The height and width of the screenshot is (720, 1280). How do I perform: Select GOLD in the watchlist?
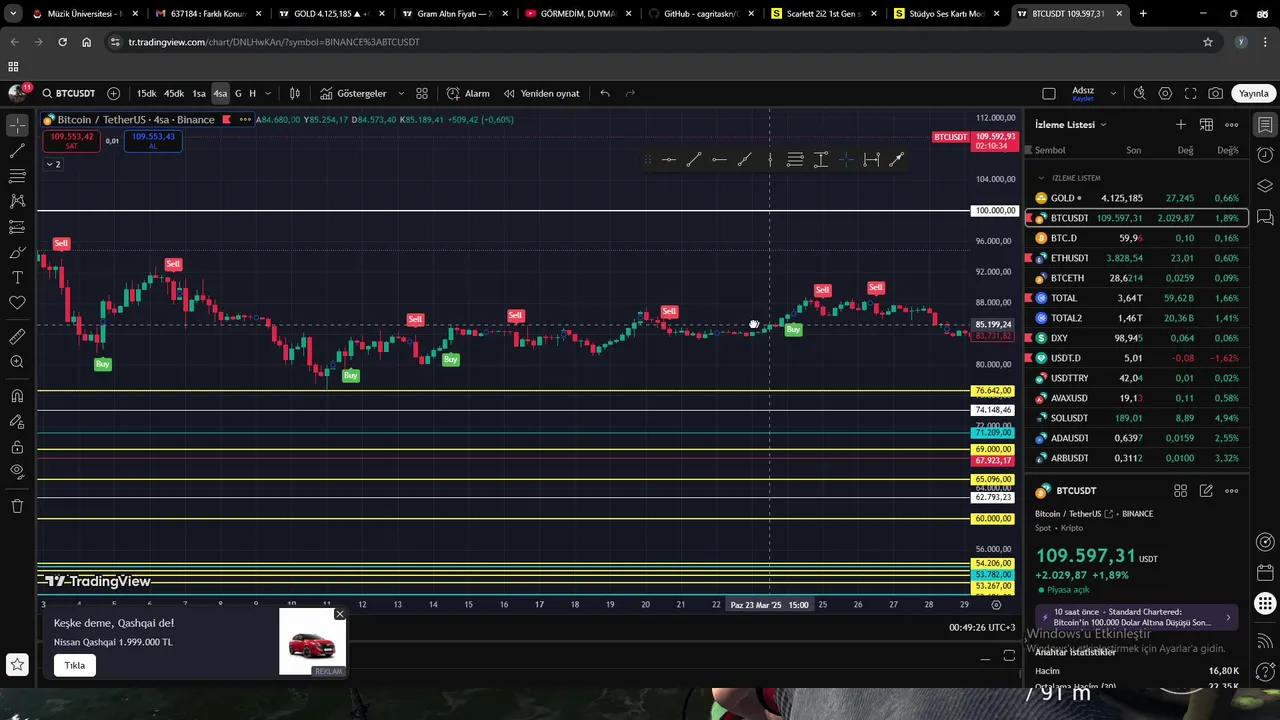(x=1136, y=198)
